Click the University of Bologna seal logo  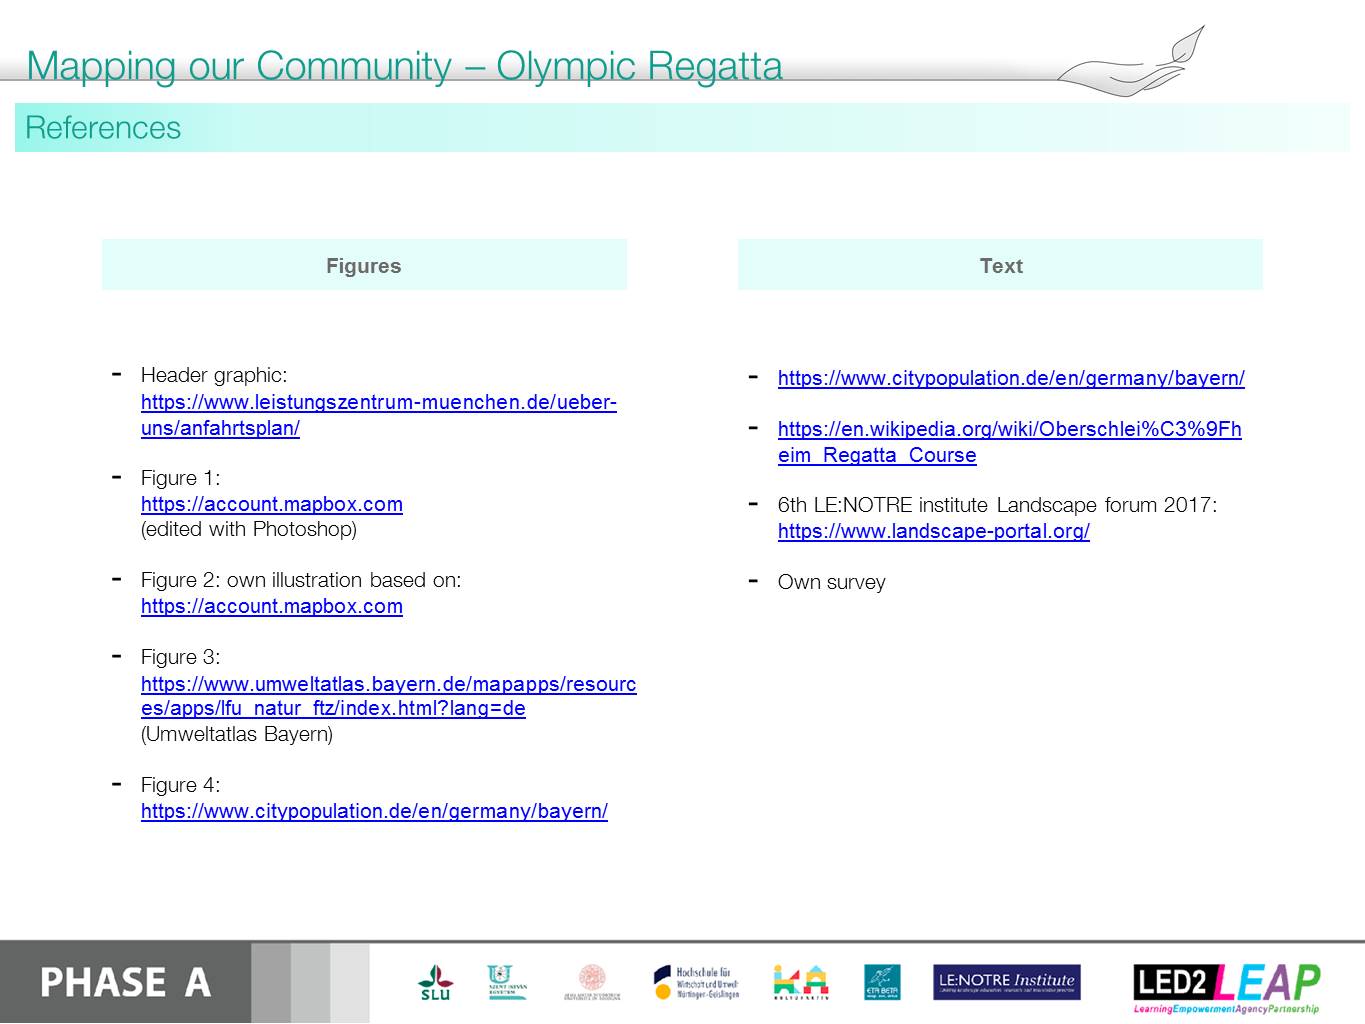click(592, 982)
